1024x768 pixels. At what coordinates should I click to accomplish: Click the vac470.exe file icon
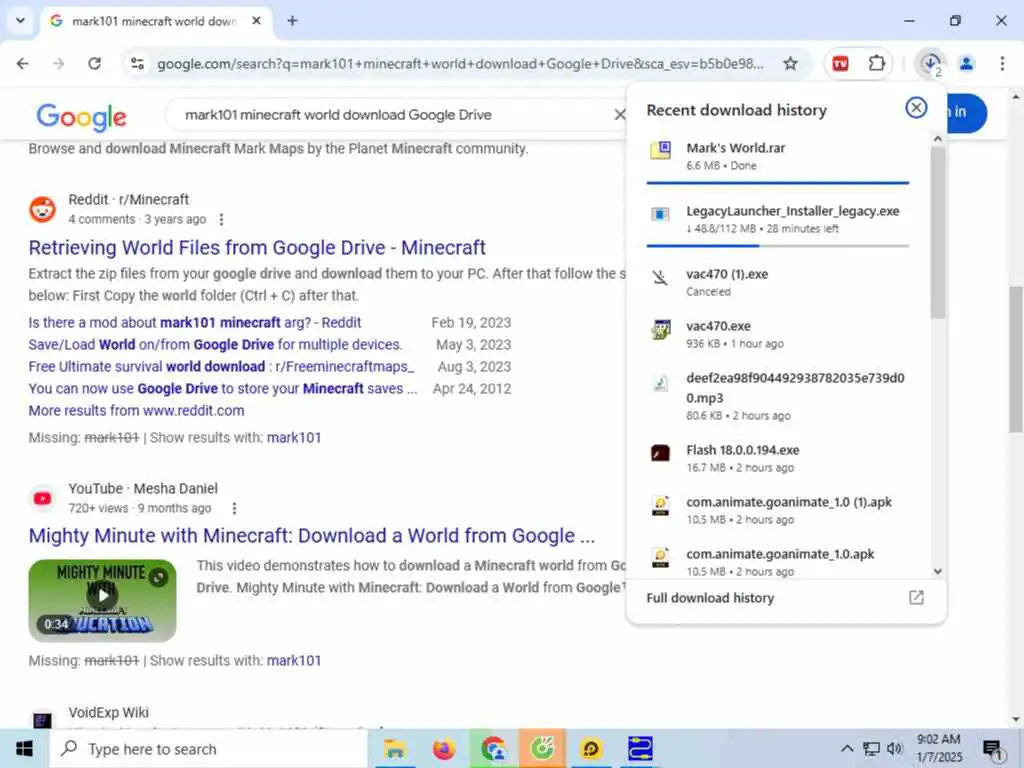[660, 329]
